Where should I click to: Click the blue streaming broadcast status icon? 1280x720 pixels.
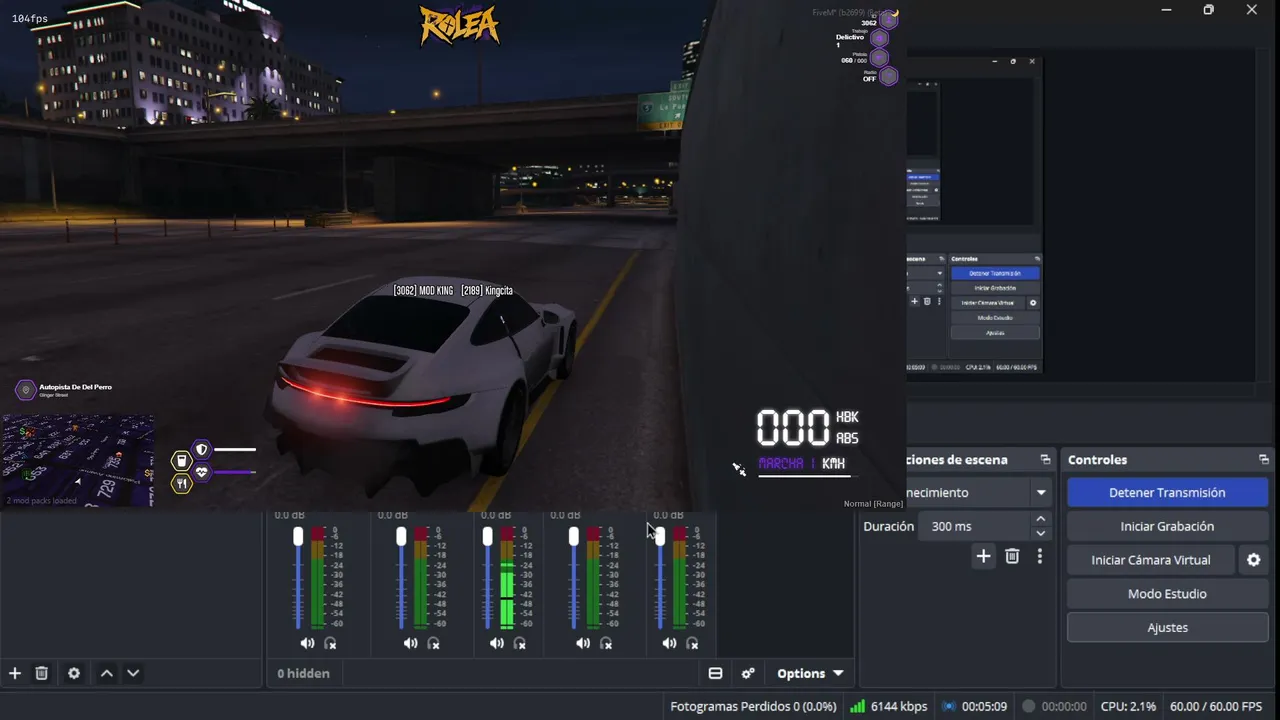point(949,706)
